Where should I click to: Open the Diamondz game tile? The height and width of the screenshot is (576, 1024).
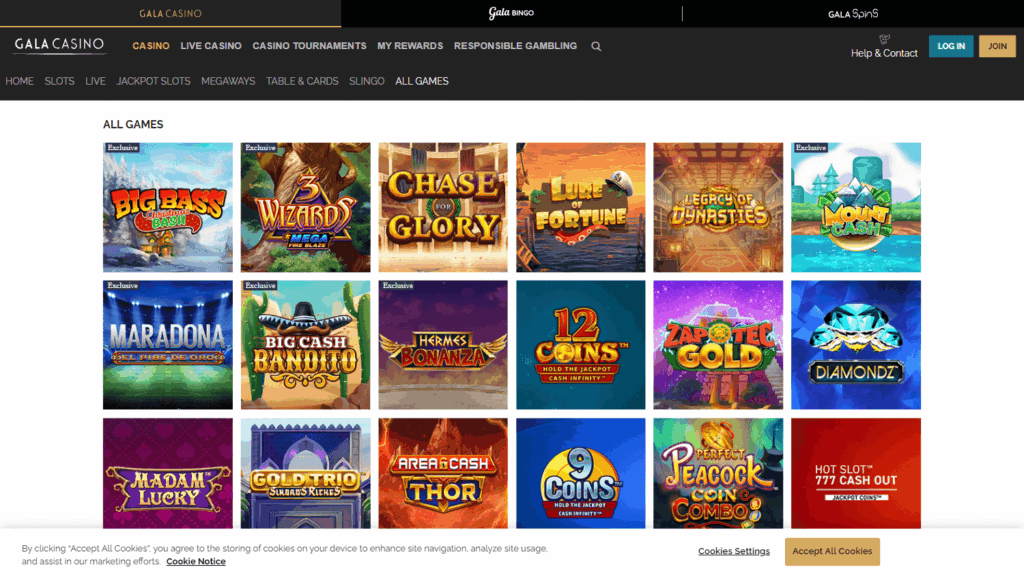(856, 345)
